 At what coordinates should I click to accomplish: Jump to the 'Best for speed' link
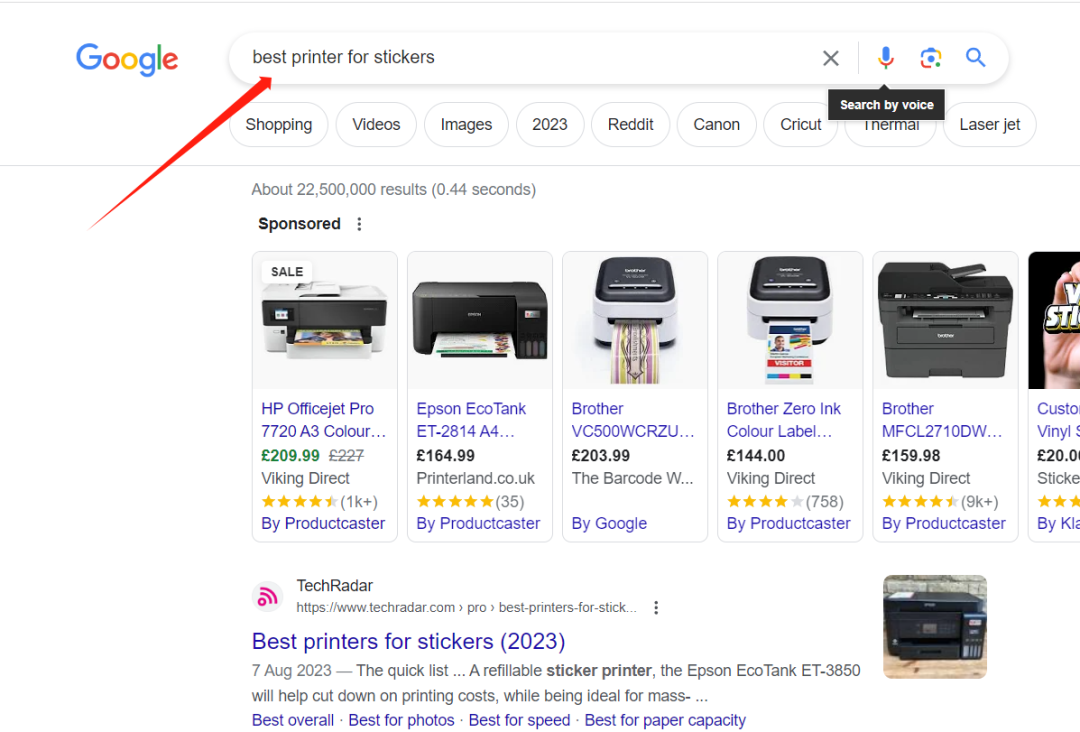[x=519, y=720]
